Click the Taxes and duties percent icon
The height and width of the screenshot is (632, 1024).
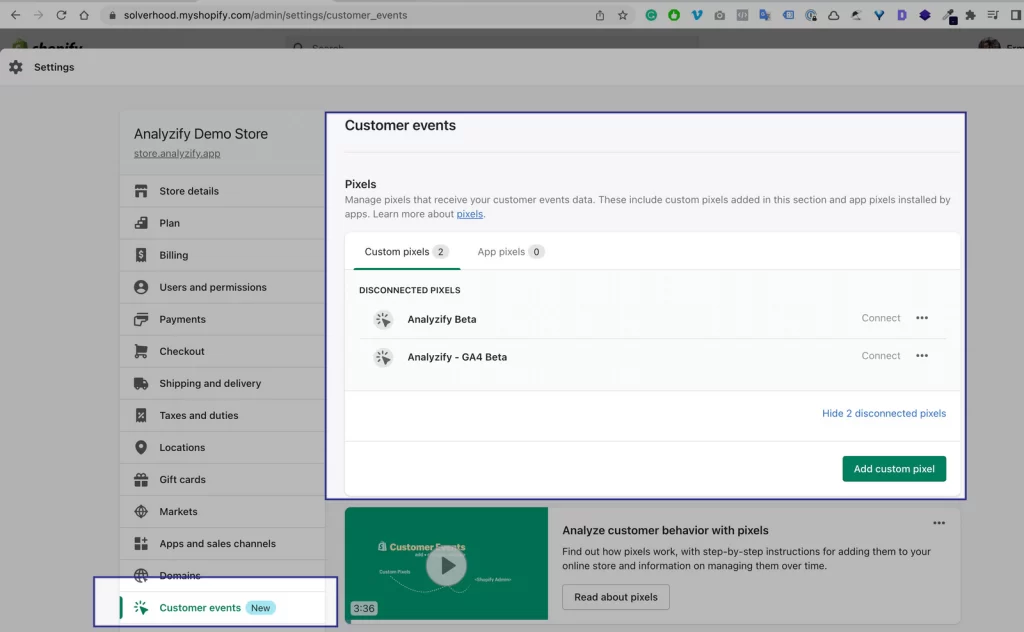point(140,415)
